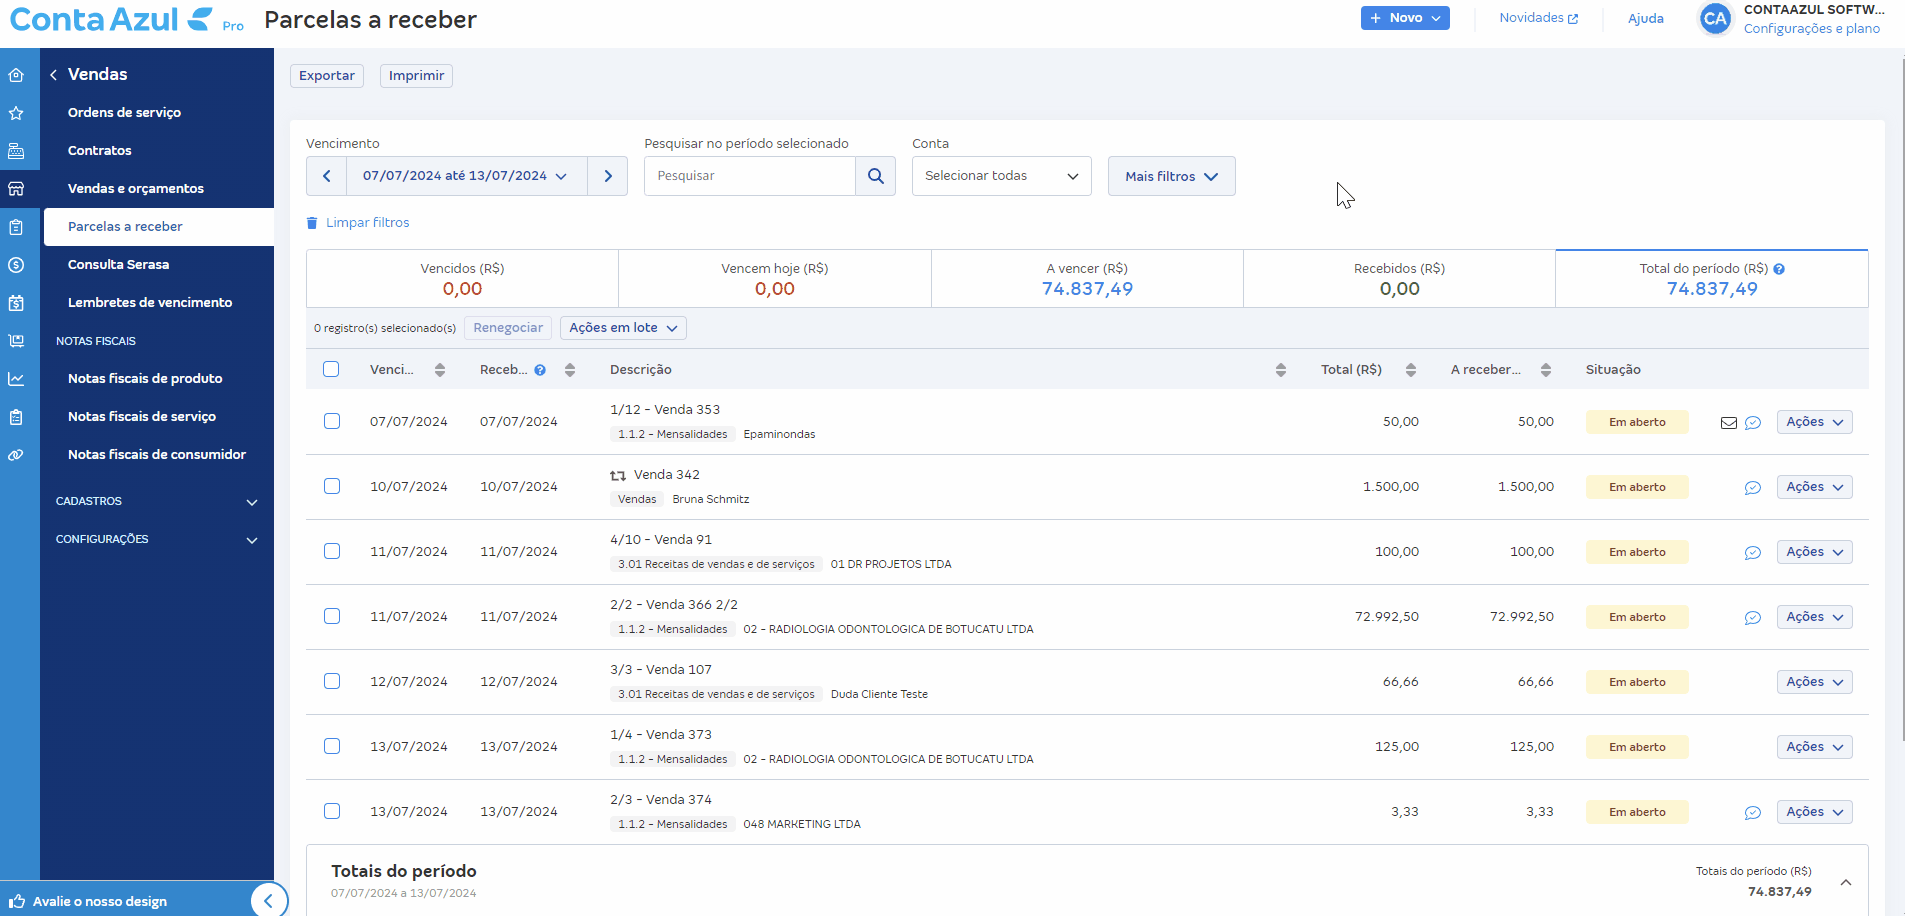Click the Renegociar button
This screenshot has height=916, width=1905.
pos(508,328)
